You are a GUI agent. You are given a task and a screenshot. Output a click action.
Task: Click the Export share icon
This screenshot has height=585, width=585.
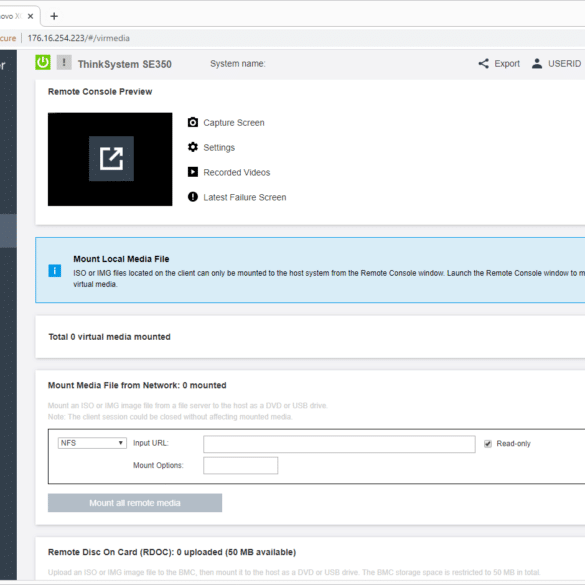(x=484, y=63)
